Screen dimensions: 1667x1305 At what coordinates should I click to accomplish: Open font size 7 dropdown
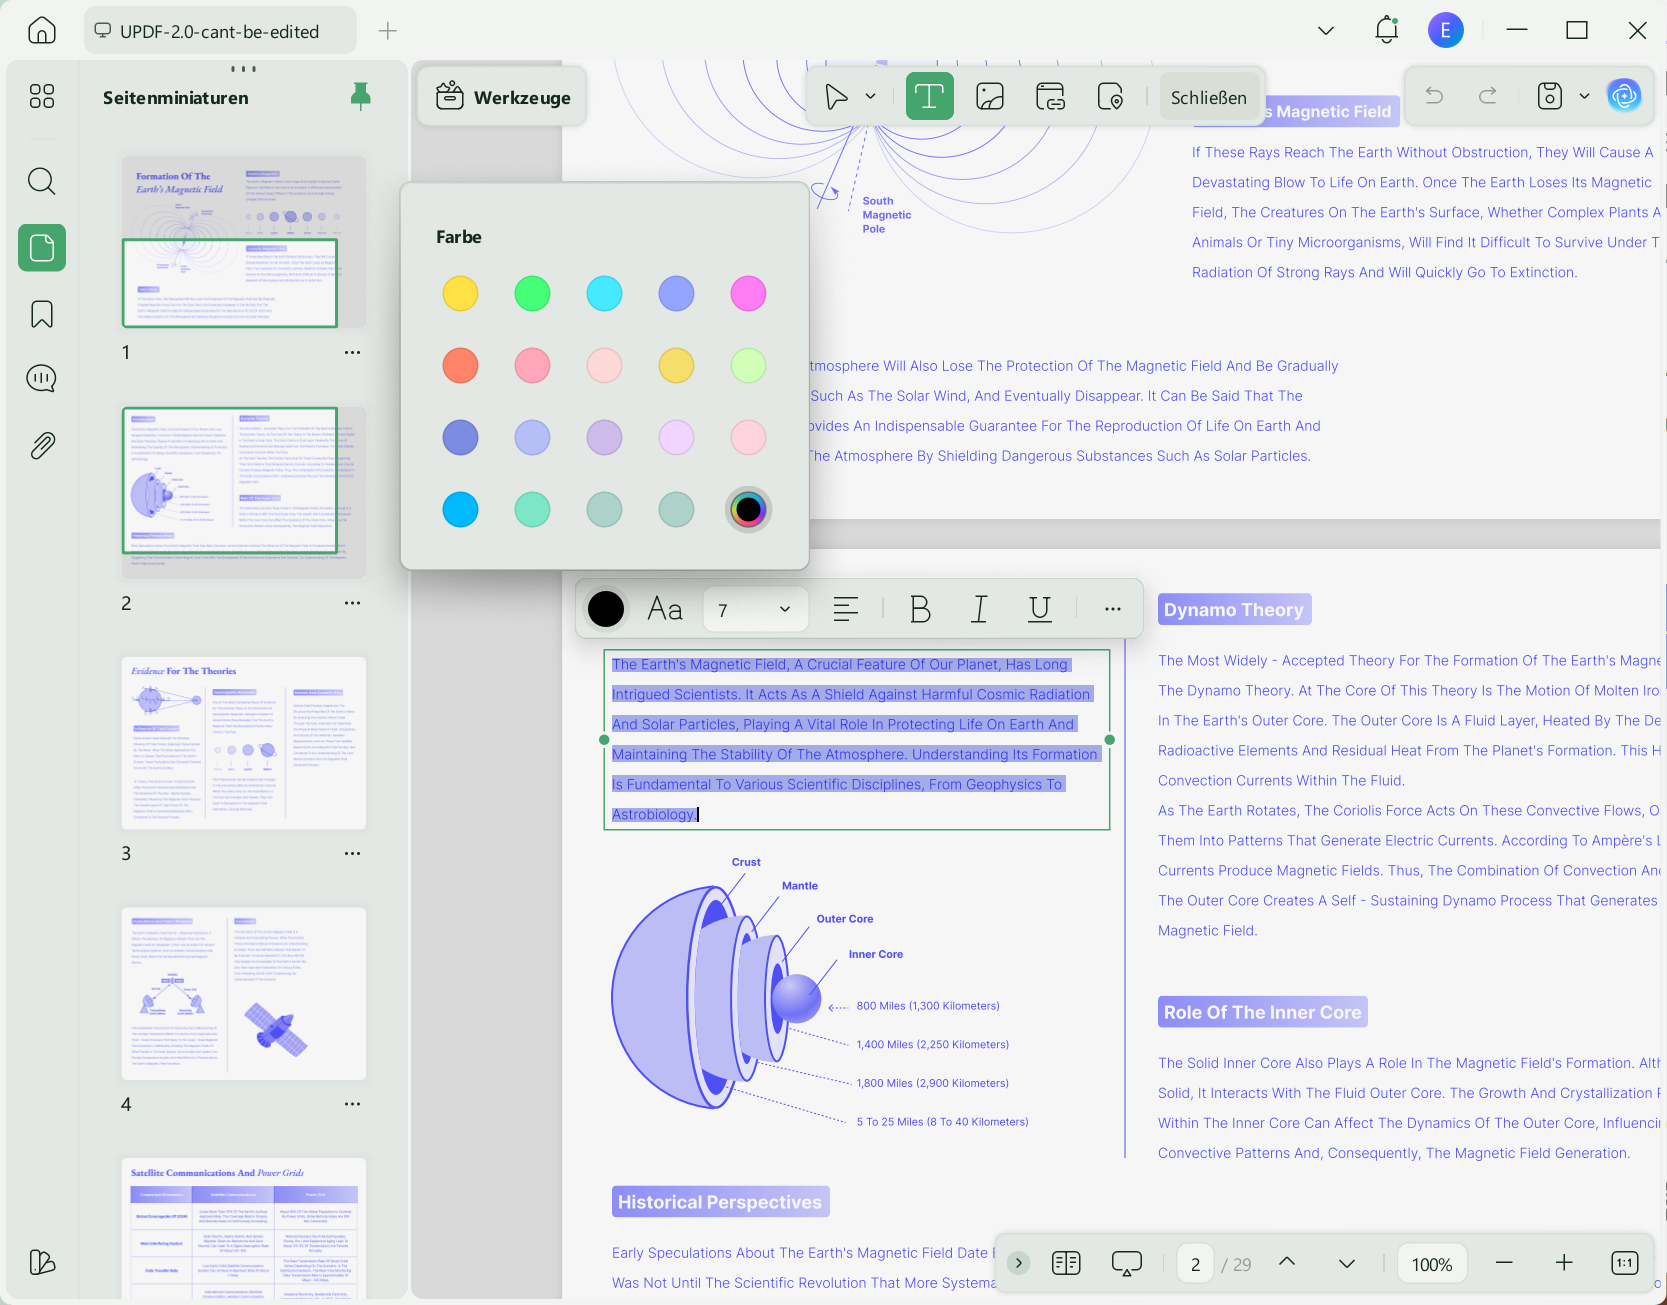(755, 610)
